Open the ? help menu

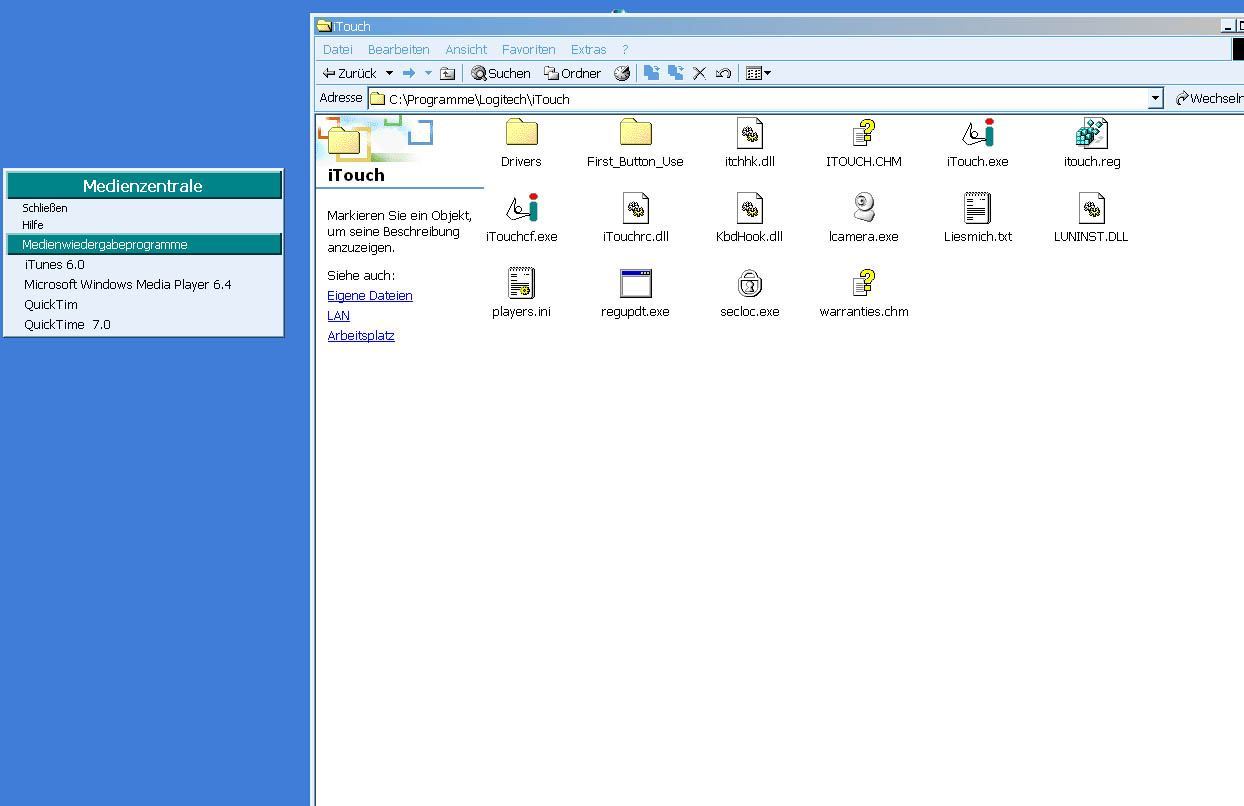point(625,49)
